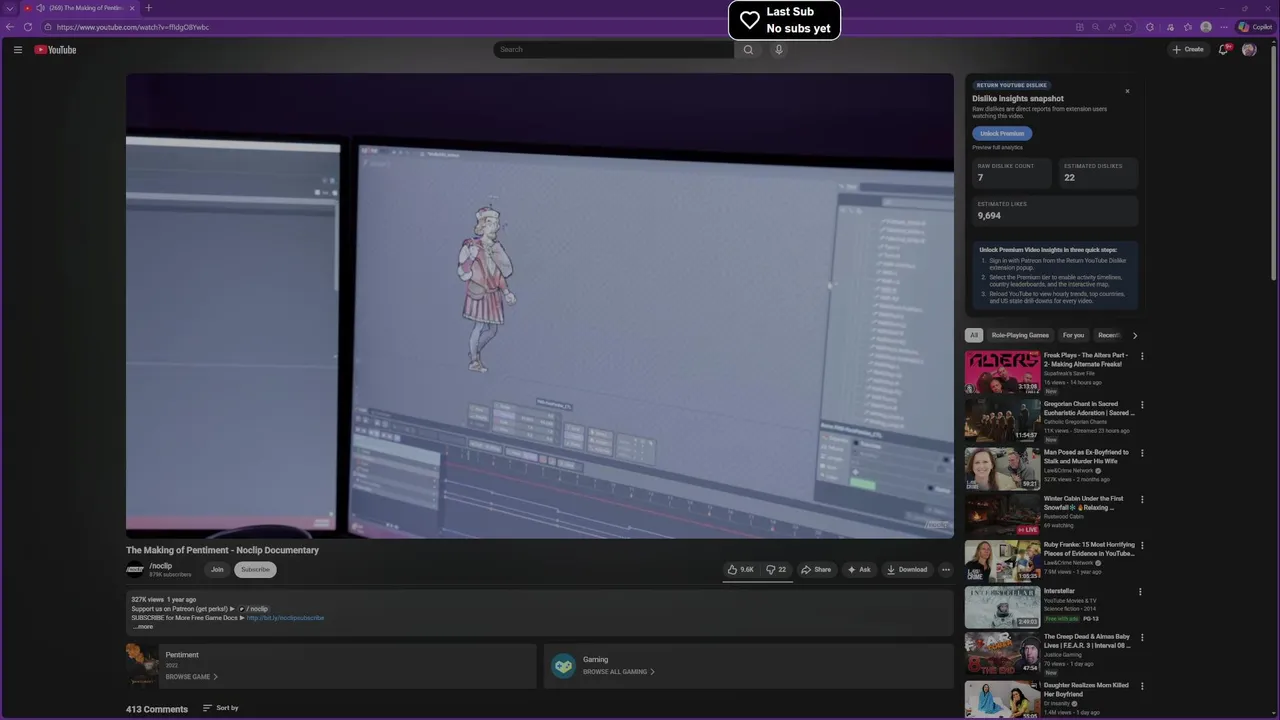Browse the Pentiment game card
The height and width of the screenshot is (720, 1280).
[331, 666]
